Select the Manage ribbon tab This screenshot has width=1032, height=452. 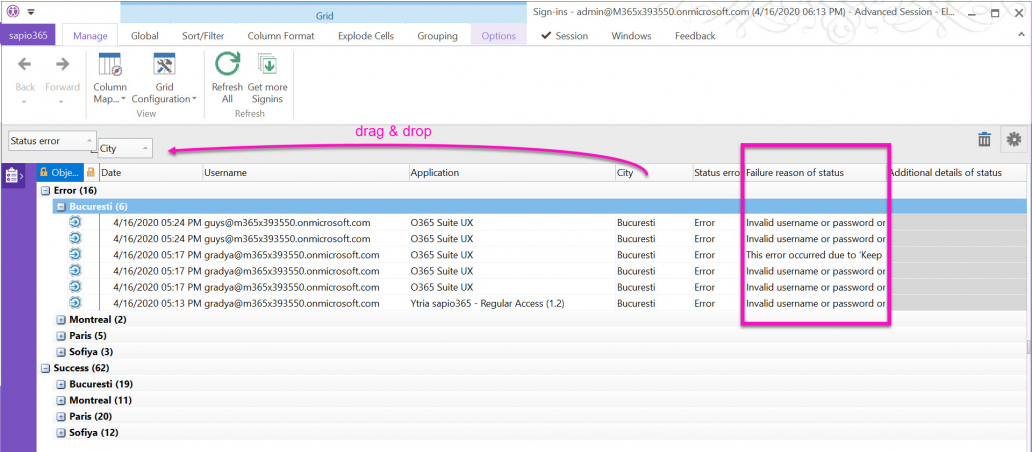pyautogui.click(x=90, y=36)
